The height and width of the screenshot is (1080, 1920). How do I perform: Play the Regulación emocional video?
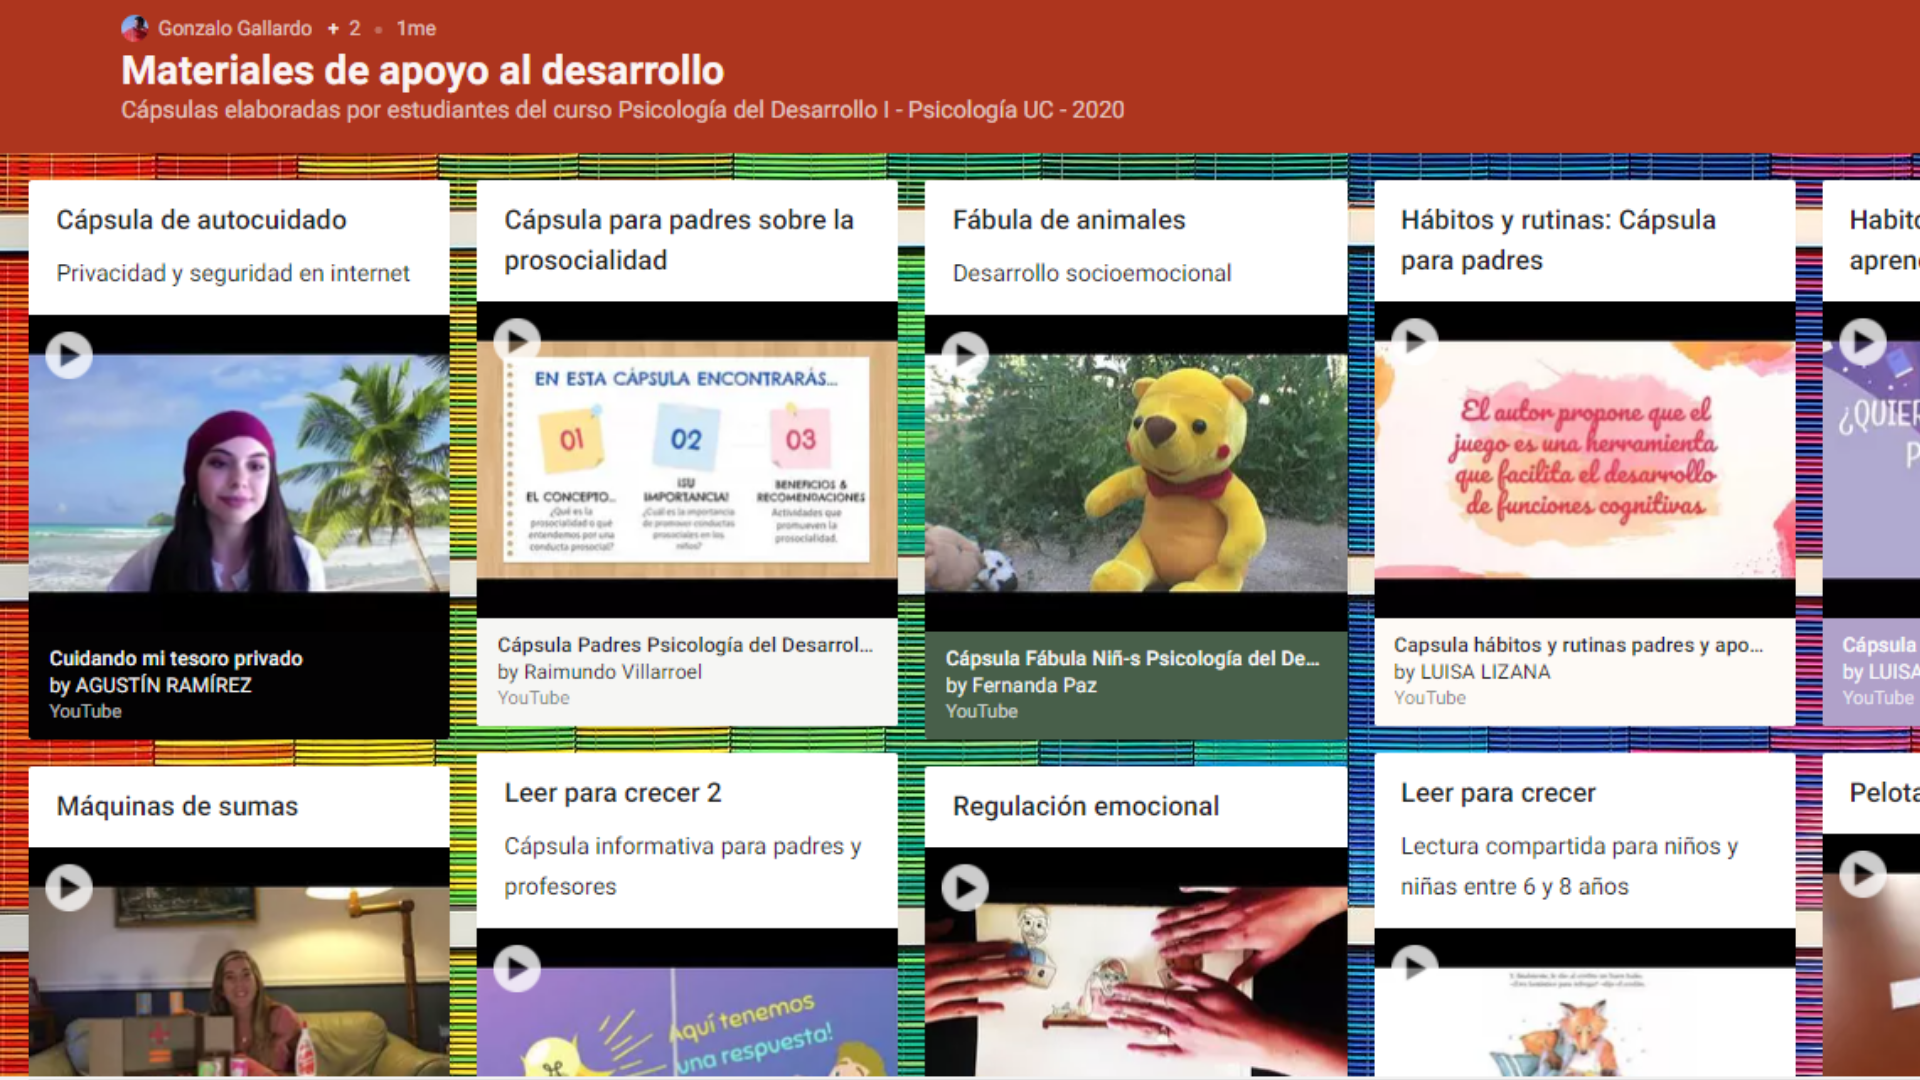[965, 887]
